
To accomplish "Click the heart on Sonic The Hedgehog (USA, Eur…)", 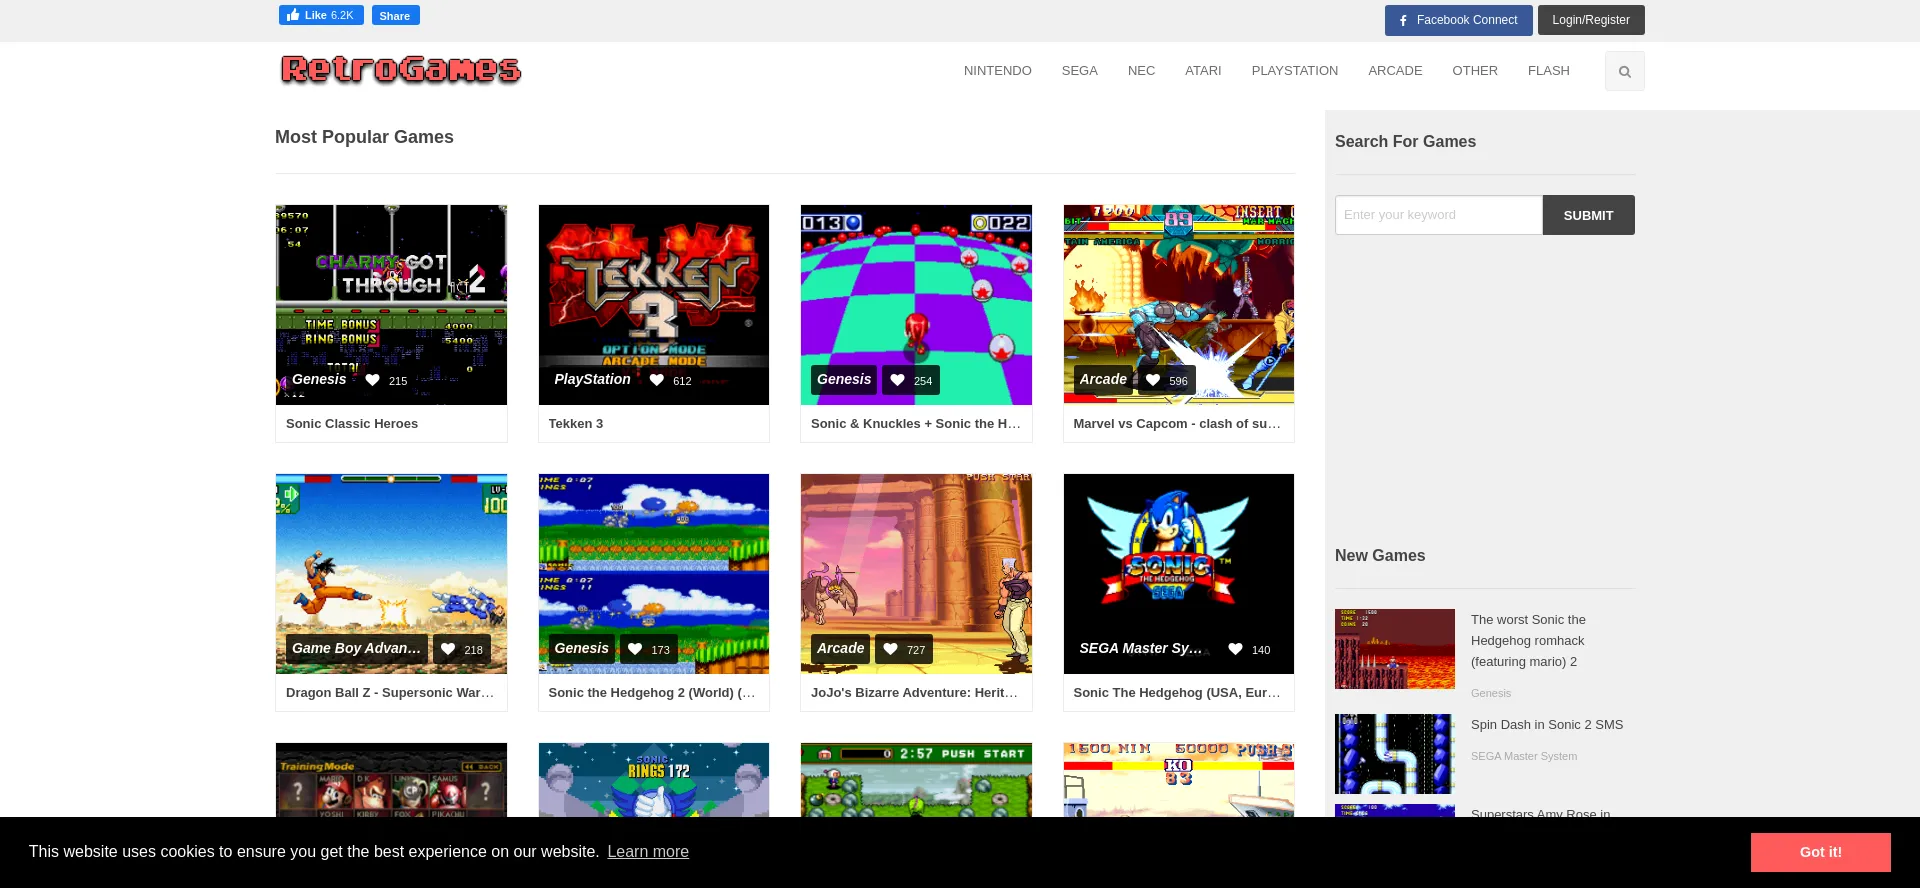I will pyautogui.click(x=1236, y=649).
